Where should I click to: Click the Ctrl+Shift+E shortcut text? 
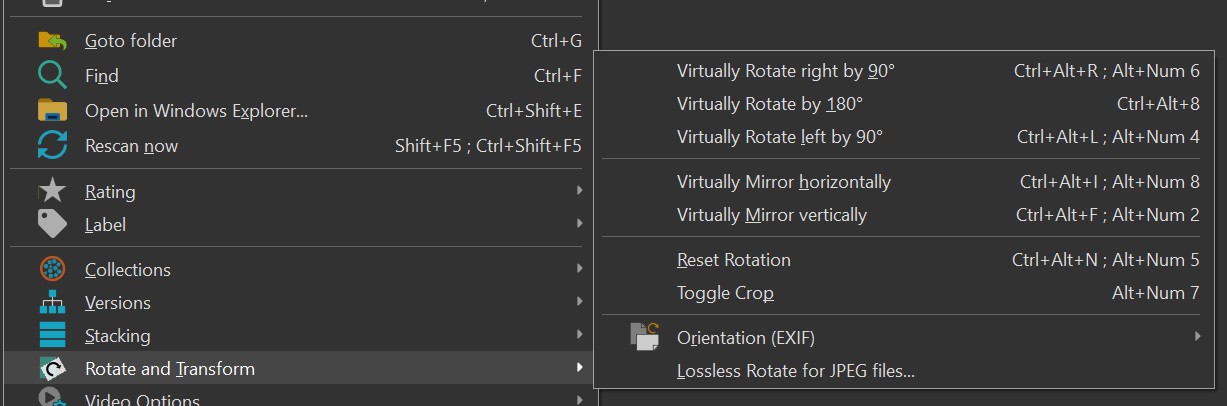(534, 110)
